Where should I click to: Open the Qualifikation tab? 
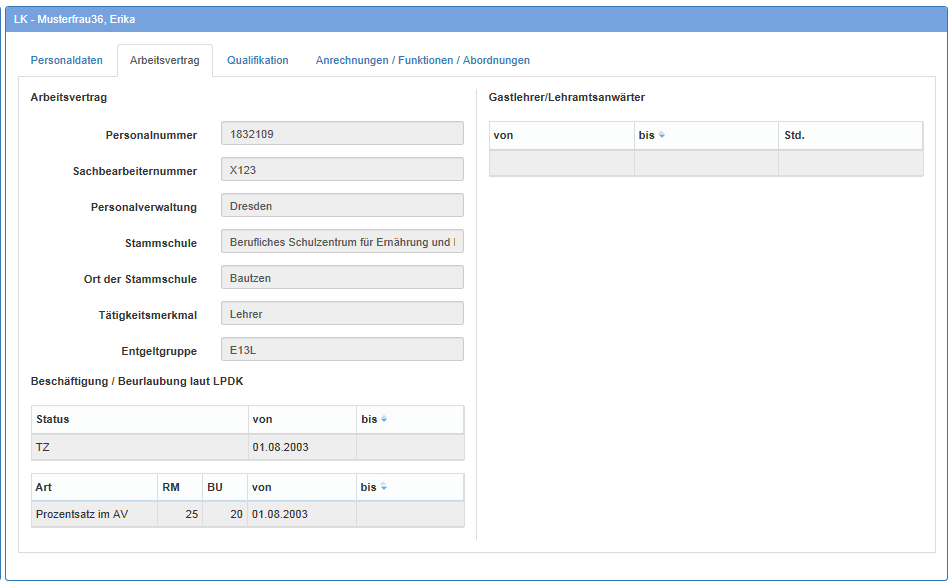[257, 60]
